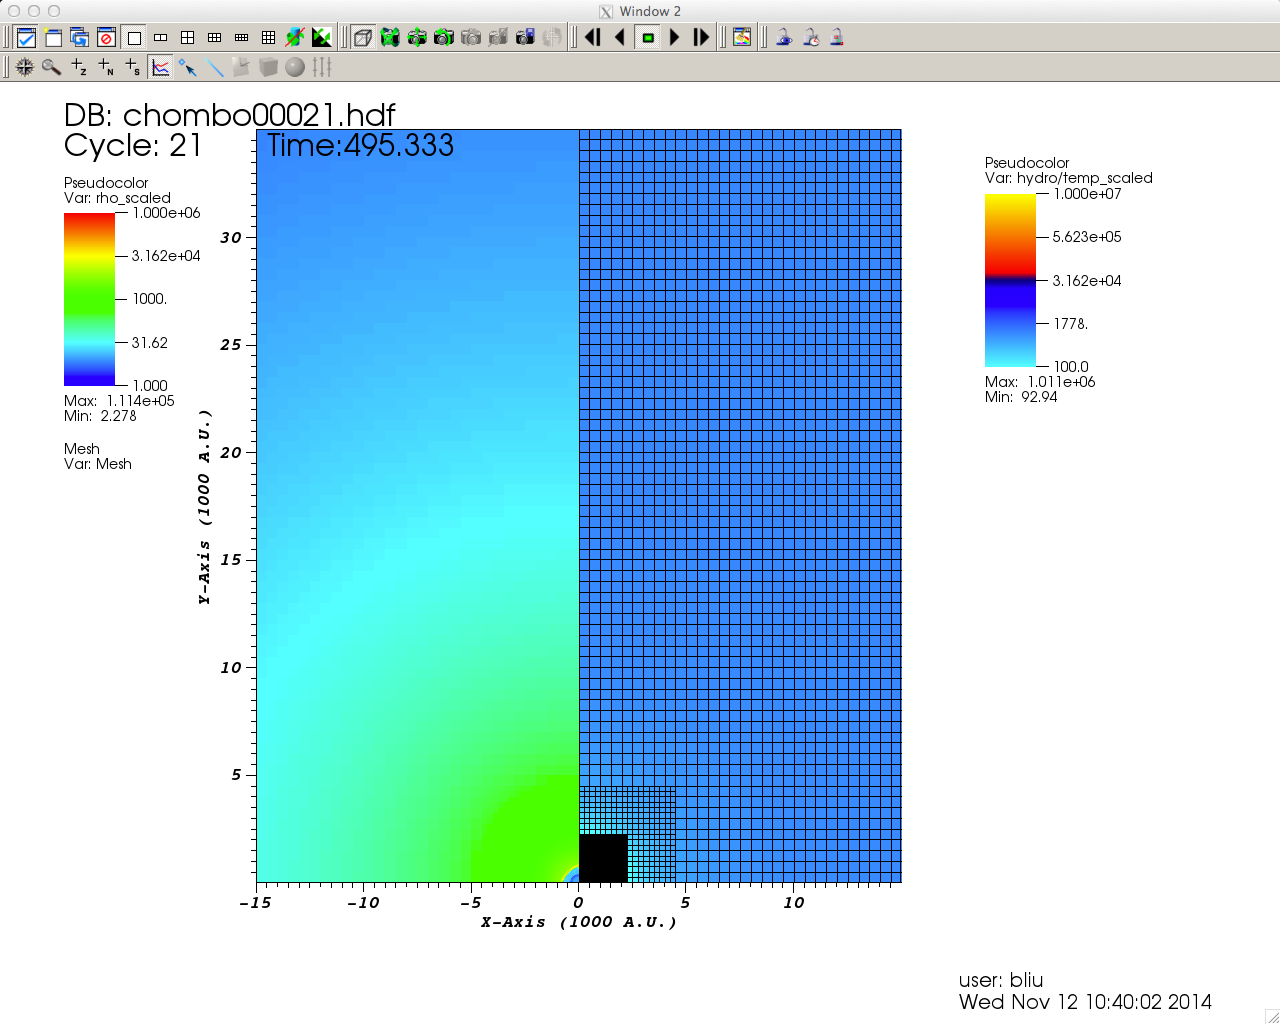
Task: Click the 'DB: chombo00021.hdf' label
Action: click(229, 115)
